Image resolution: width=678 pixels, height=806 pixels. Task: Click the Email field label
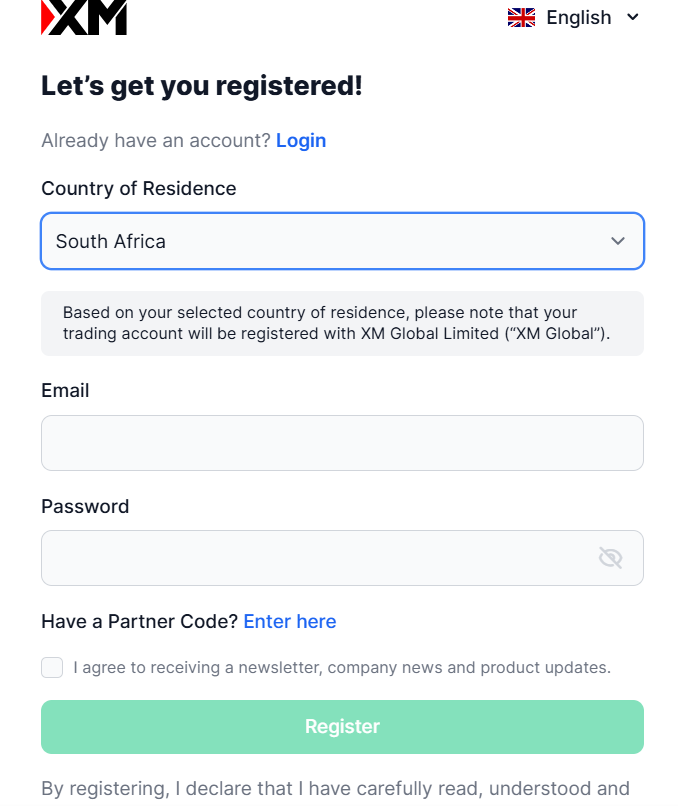65,391
